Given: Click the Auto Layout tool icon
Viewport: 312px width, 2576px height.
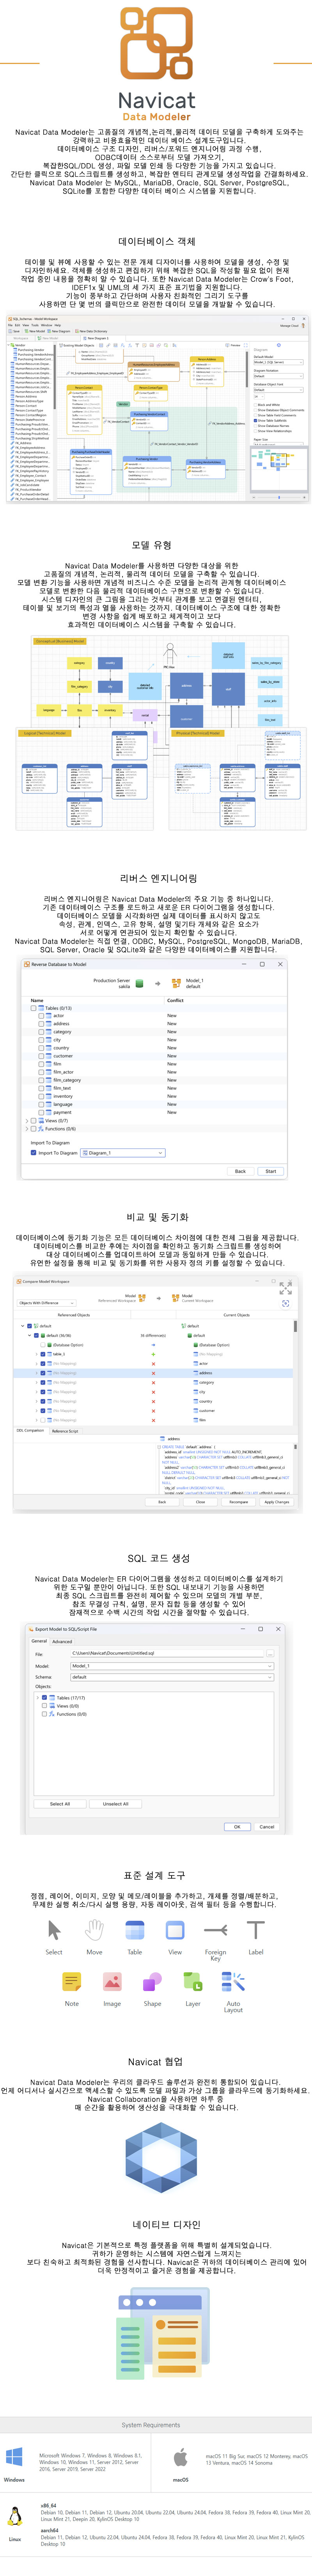Looking at the screenshot, I should [233, 1982].
